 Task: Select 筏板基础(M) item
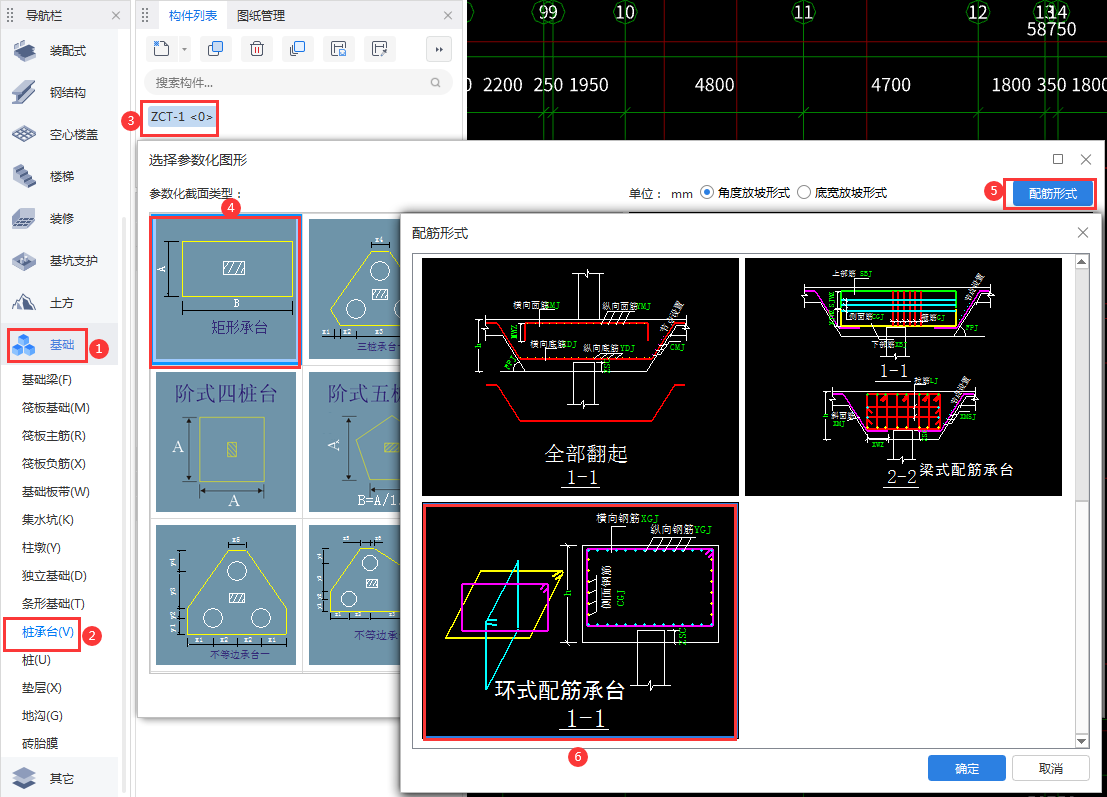click(56, 407)
